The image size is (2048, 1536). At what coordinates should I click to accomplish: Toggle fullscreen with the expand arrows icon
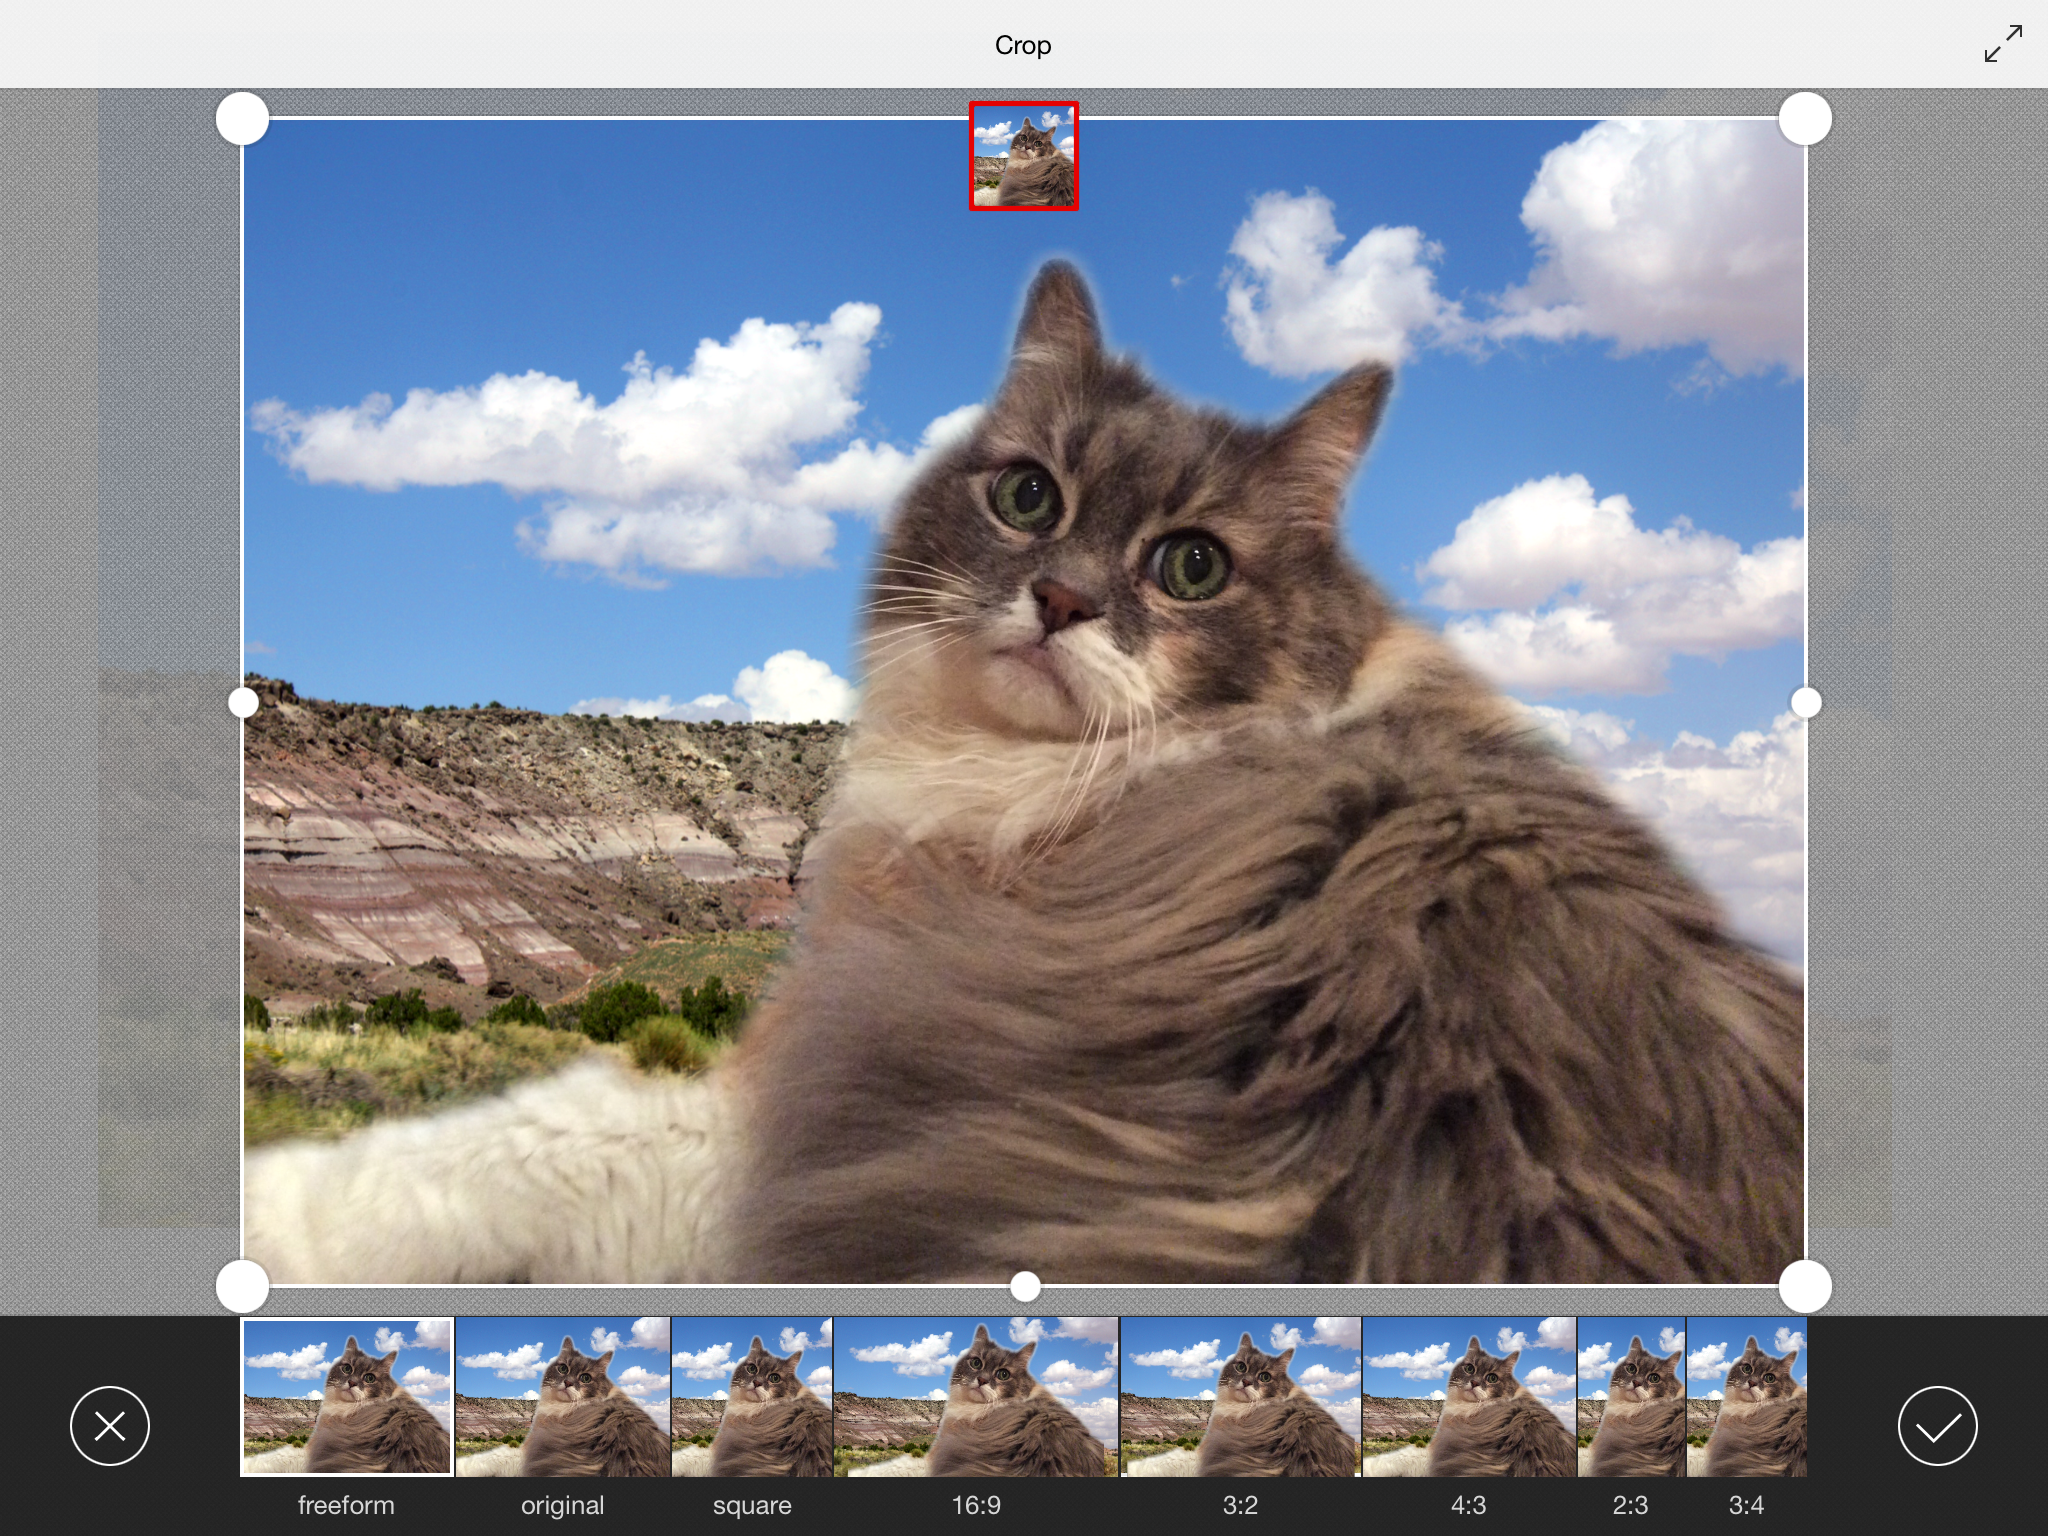click(2003, 44)
